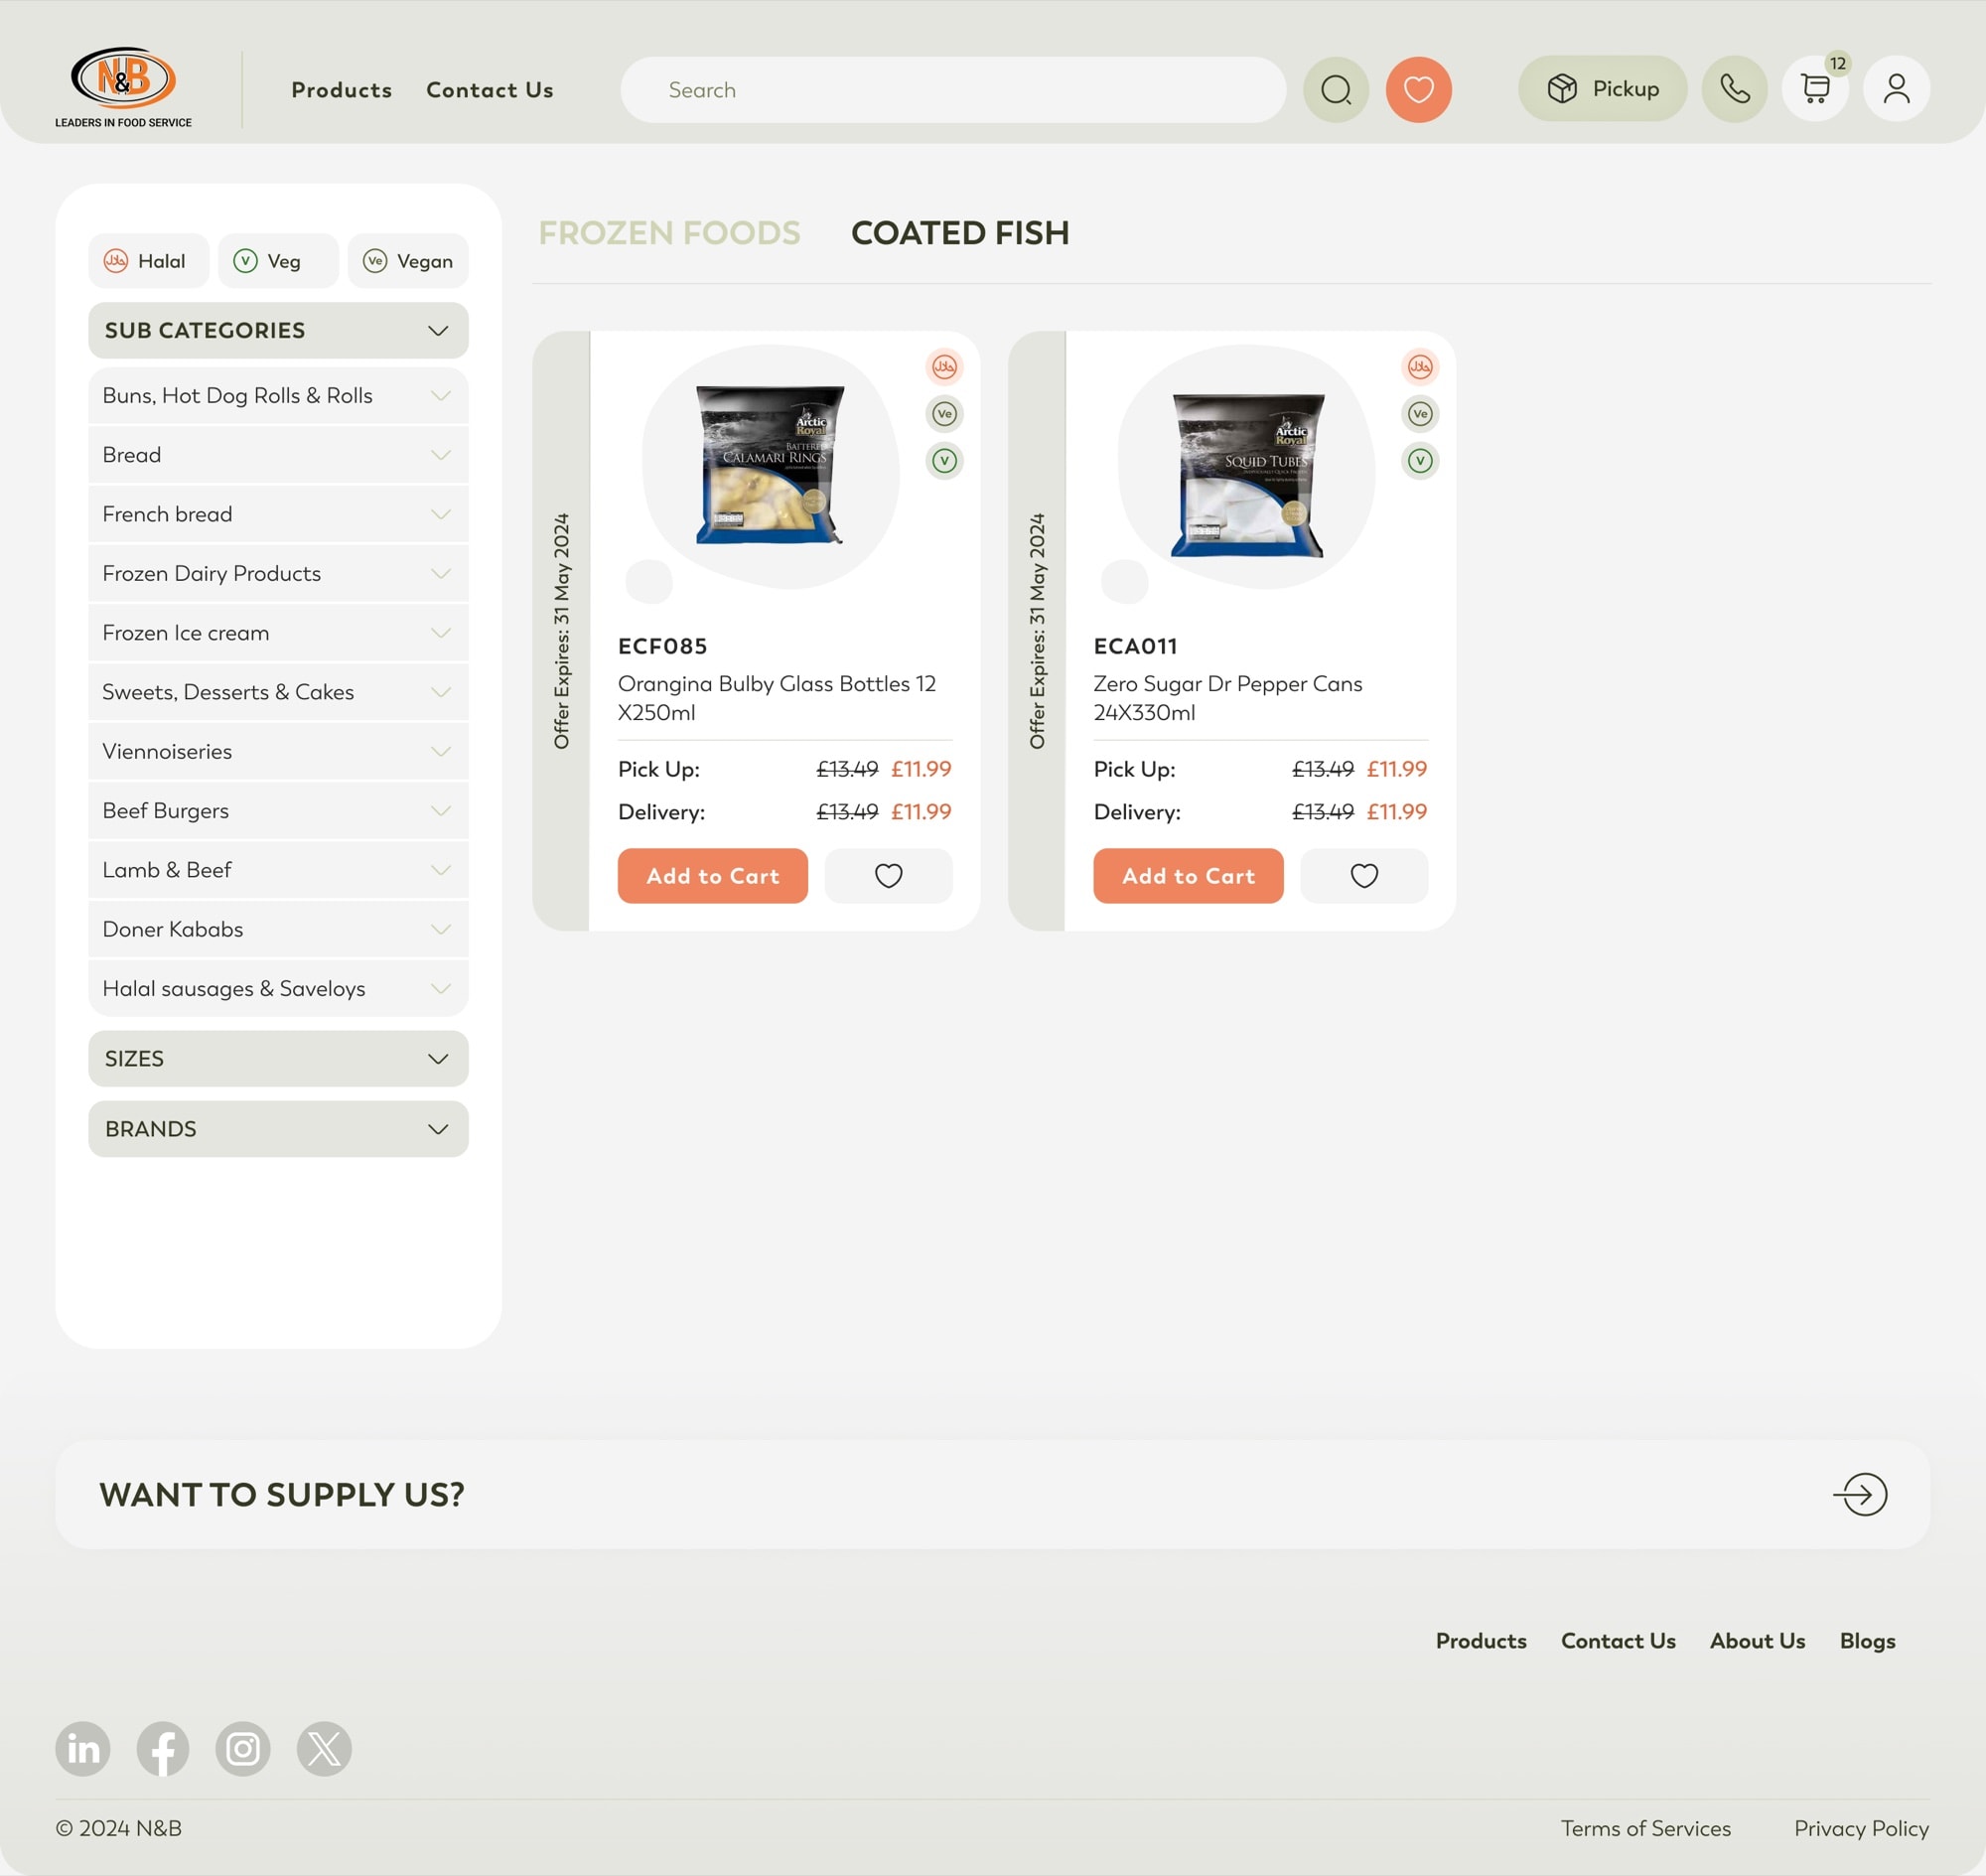Viewport: 1986px width, 1876px height.
Task: Expand the Viennoiseries category
Action: [x=278, y=752]
